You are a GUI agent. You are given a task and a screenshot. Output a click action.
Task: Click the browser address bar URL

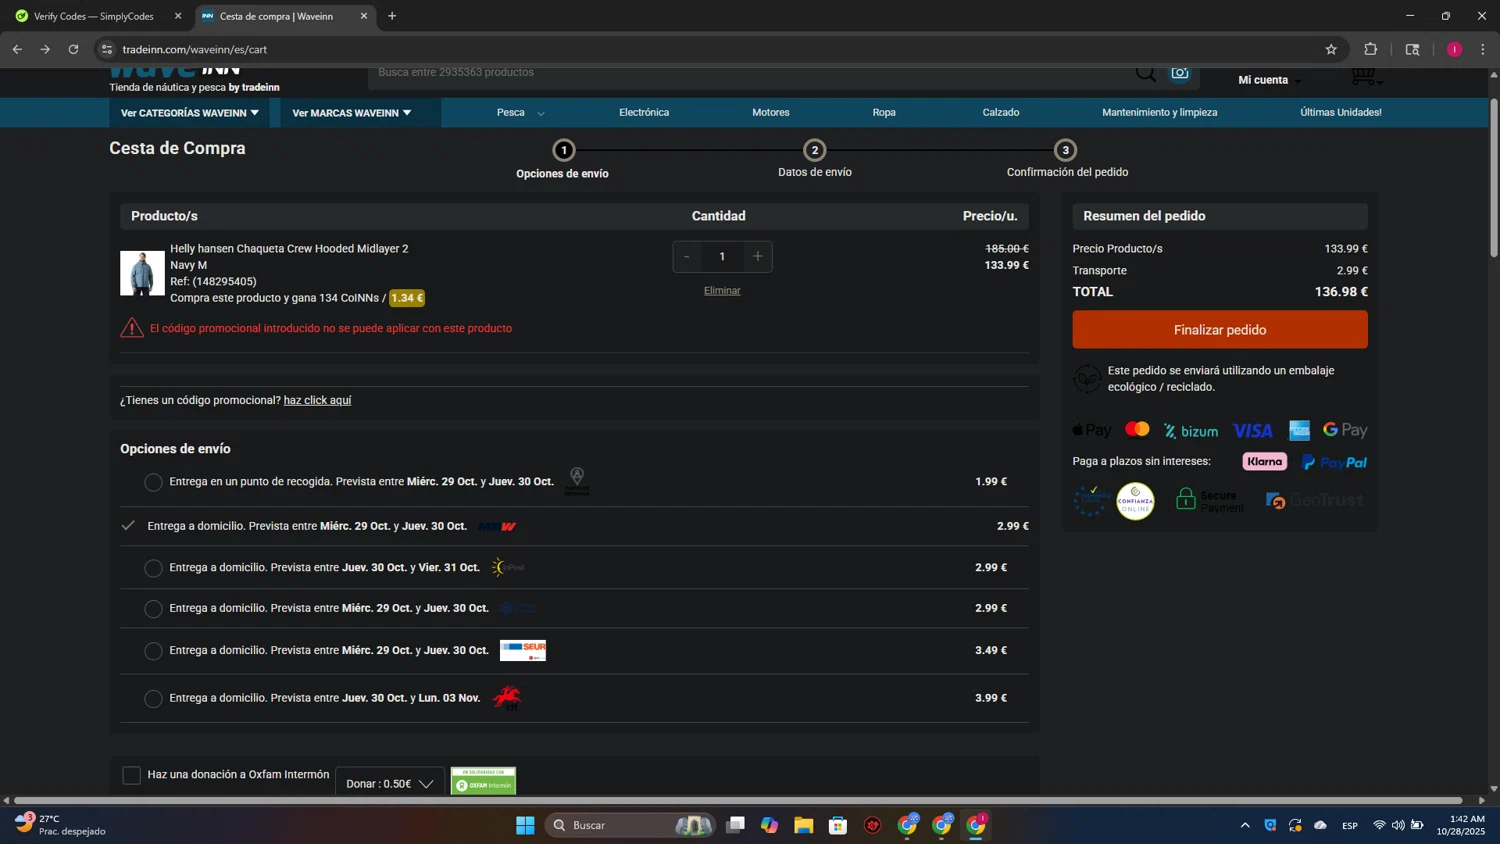[x=195, y=49]
